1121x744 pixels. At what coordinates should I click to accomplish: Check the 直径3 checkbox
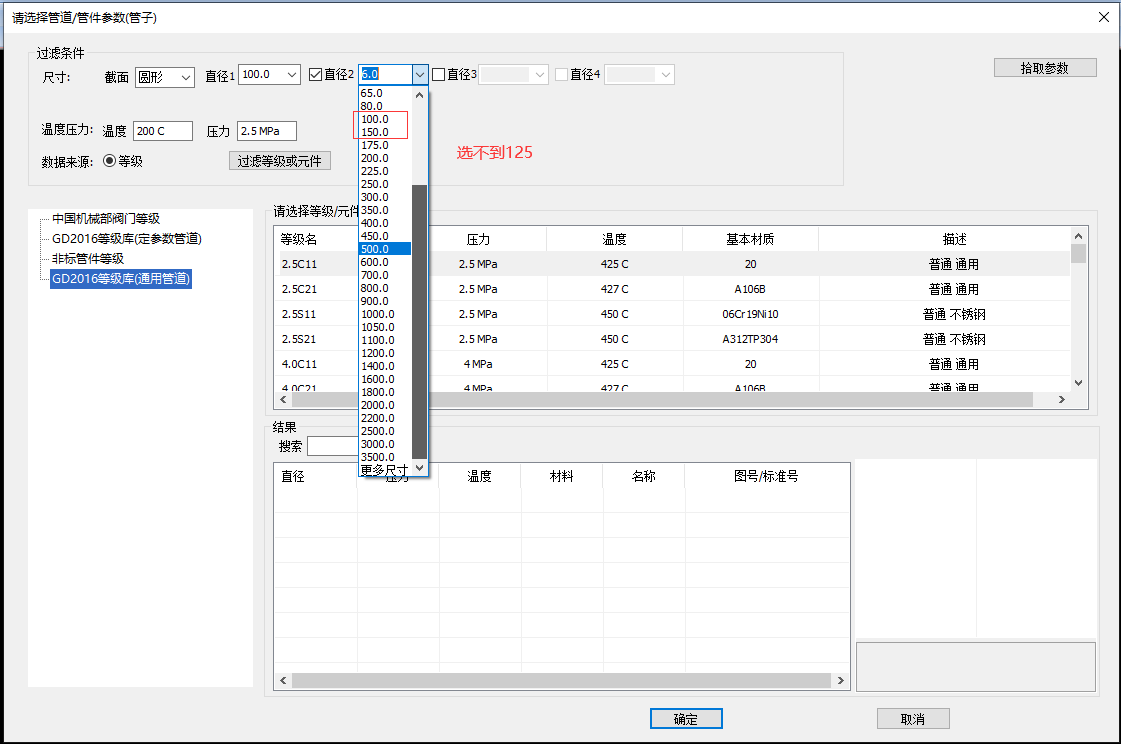point(439,75)
